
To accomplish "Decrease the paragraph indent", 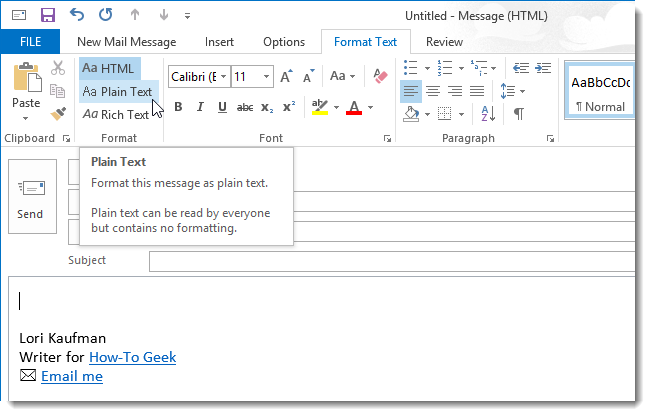I will point(521,68).
